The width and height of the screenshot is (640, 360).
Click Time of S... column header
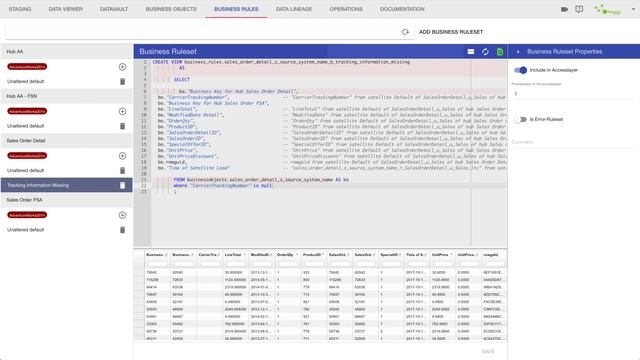click(416, 255)
